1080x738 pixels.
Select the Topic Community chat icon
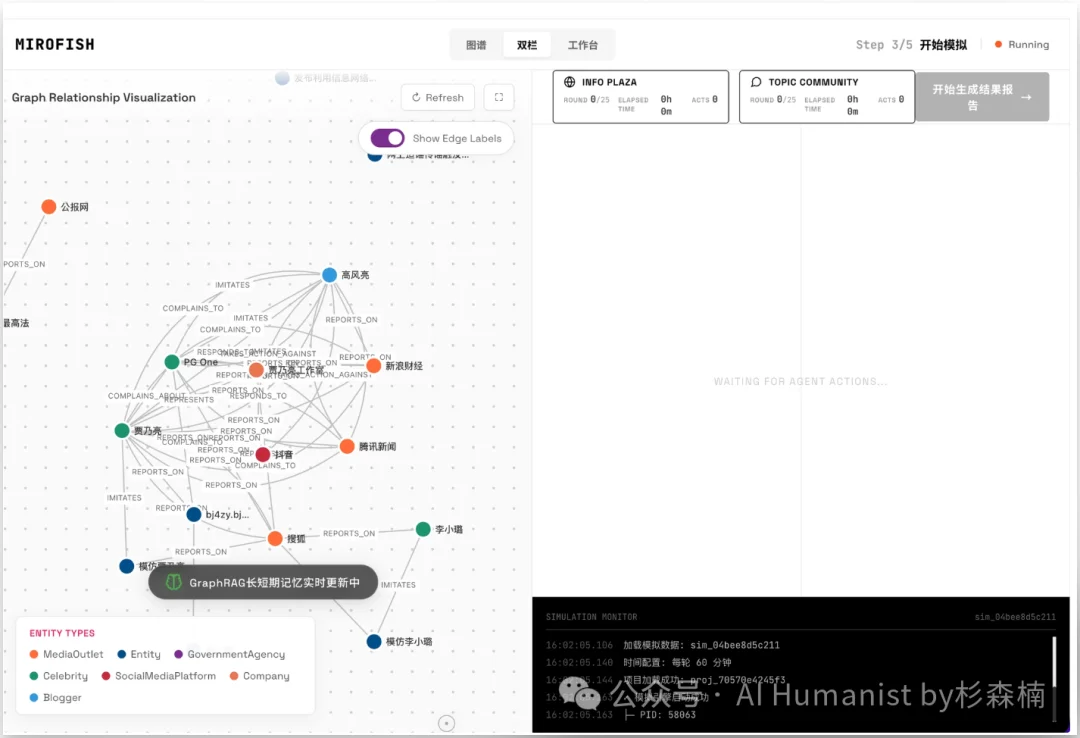756,82
